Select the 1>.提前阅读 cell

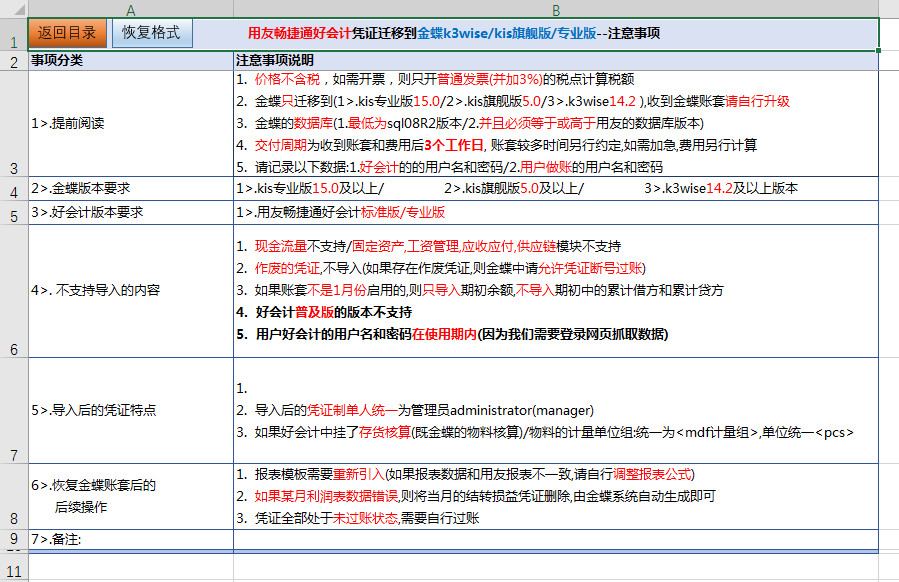130,124
